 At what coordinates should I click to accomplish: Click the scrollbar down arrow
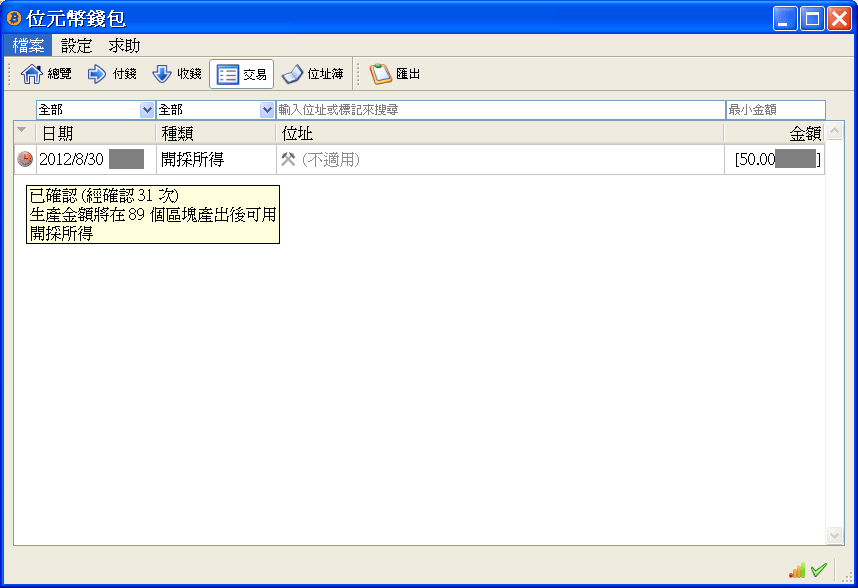tap(834, 535)
